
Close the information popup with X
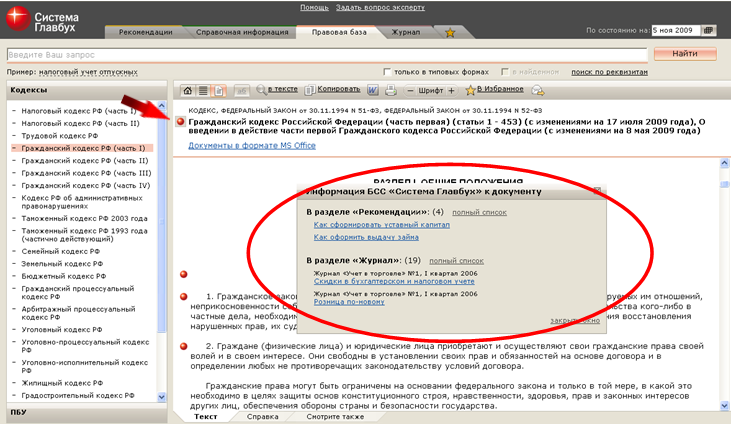pos(597,191)
